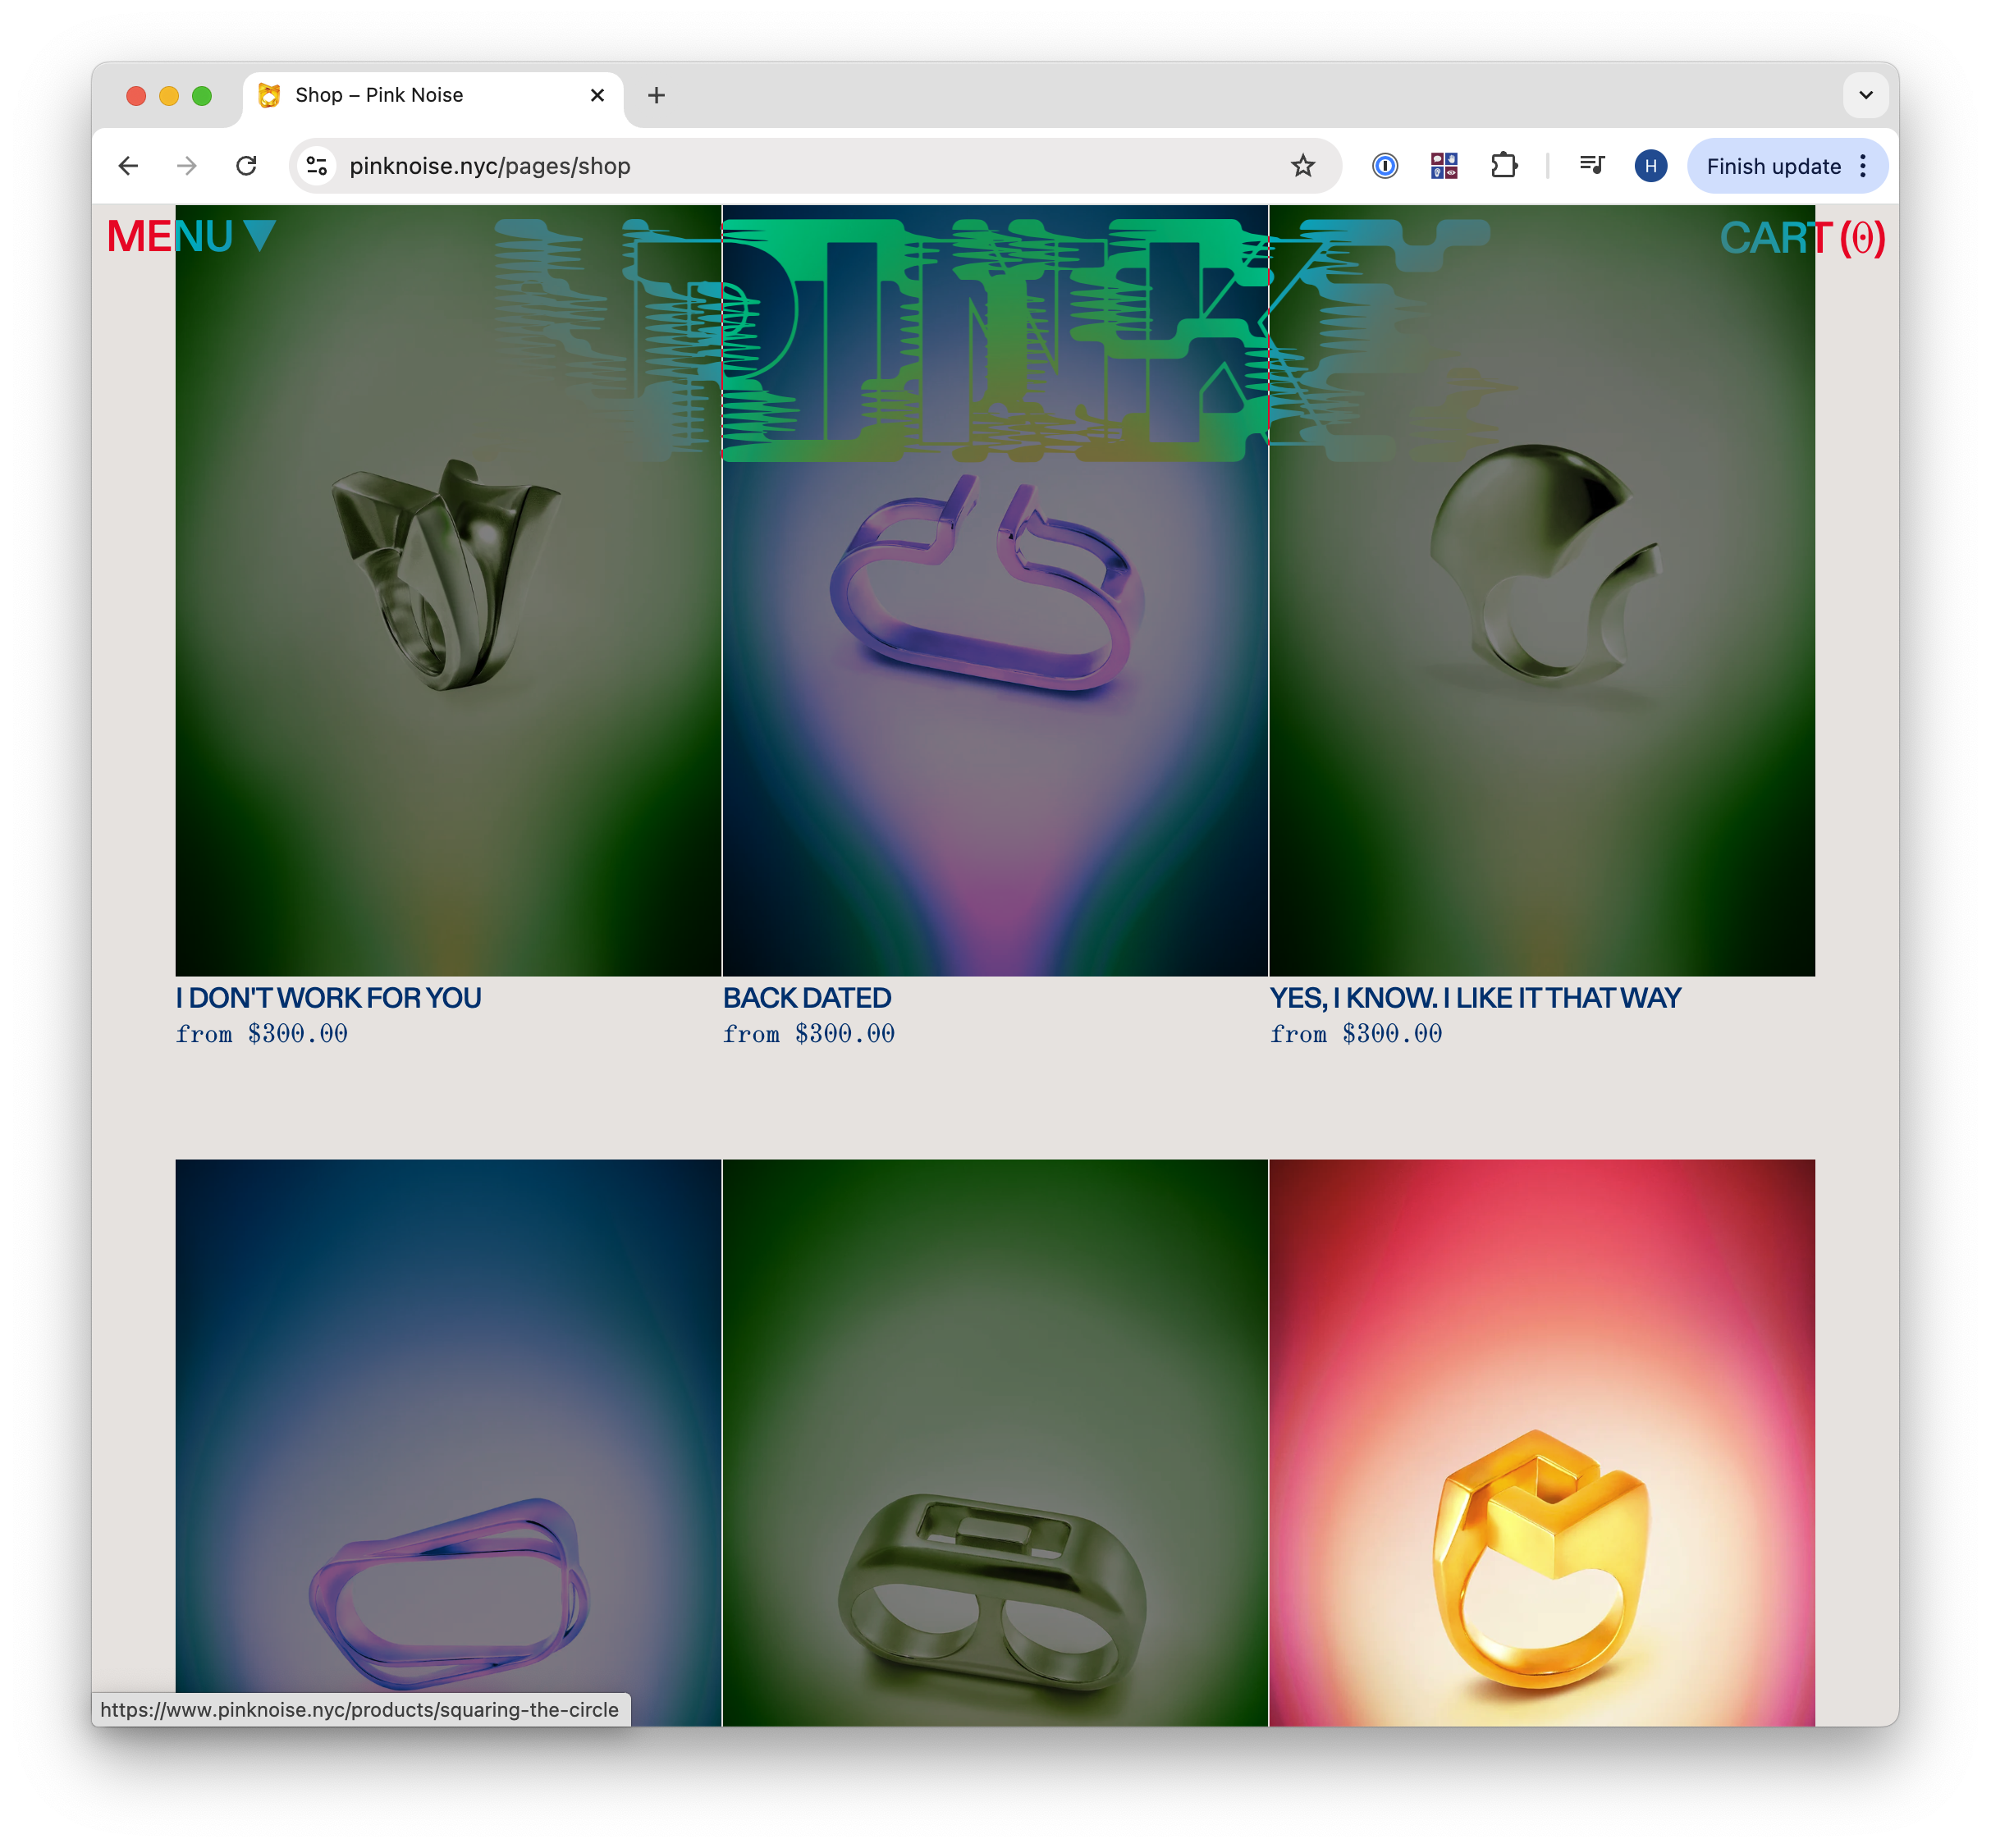
Task: Click price under YES, I KNOW
Action: [x=1356, y=1034]
